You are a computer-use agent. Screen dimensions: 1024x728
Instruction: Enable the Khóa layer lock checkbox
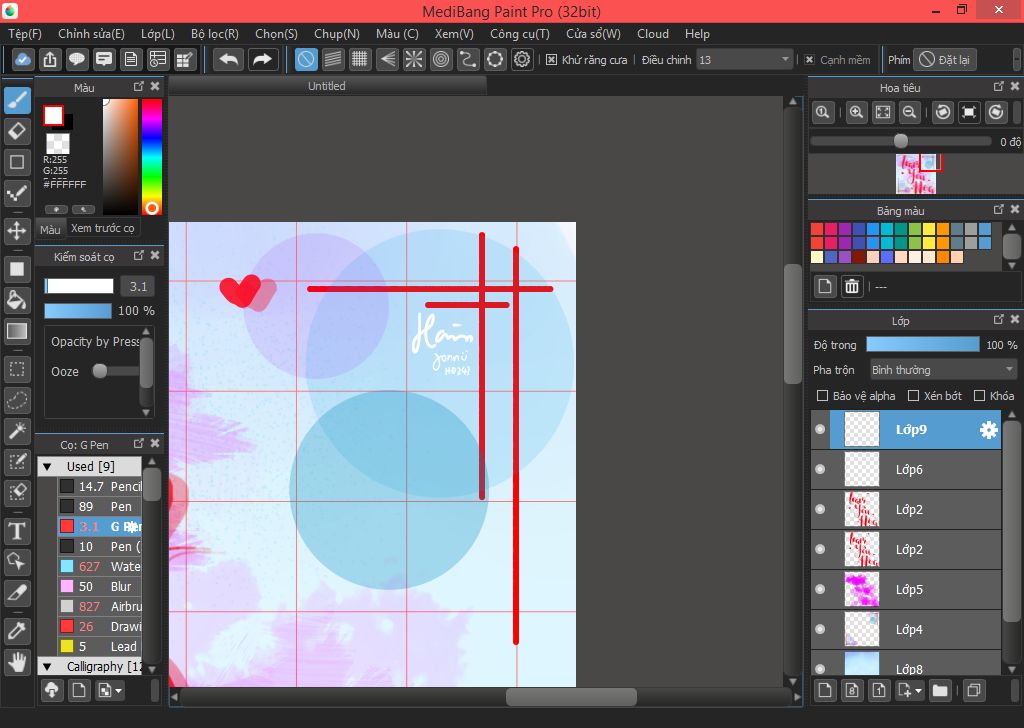coord(980,396)
